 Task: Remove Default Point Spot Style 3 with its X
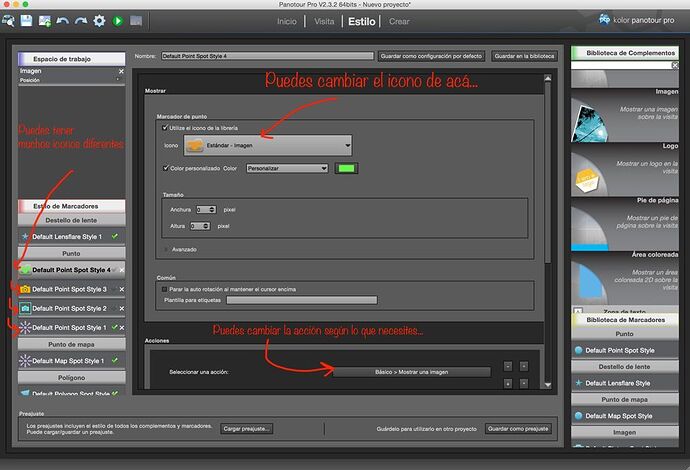(122, 289)
